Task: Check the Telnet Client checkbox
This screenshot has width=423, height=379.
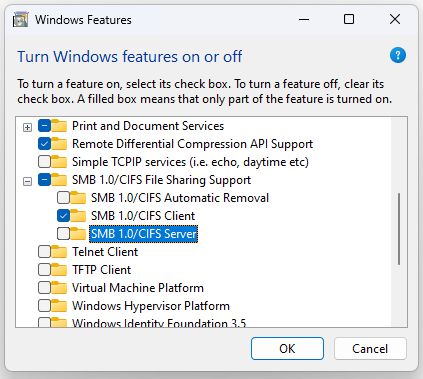Action: (44, 252)
